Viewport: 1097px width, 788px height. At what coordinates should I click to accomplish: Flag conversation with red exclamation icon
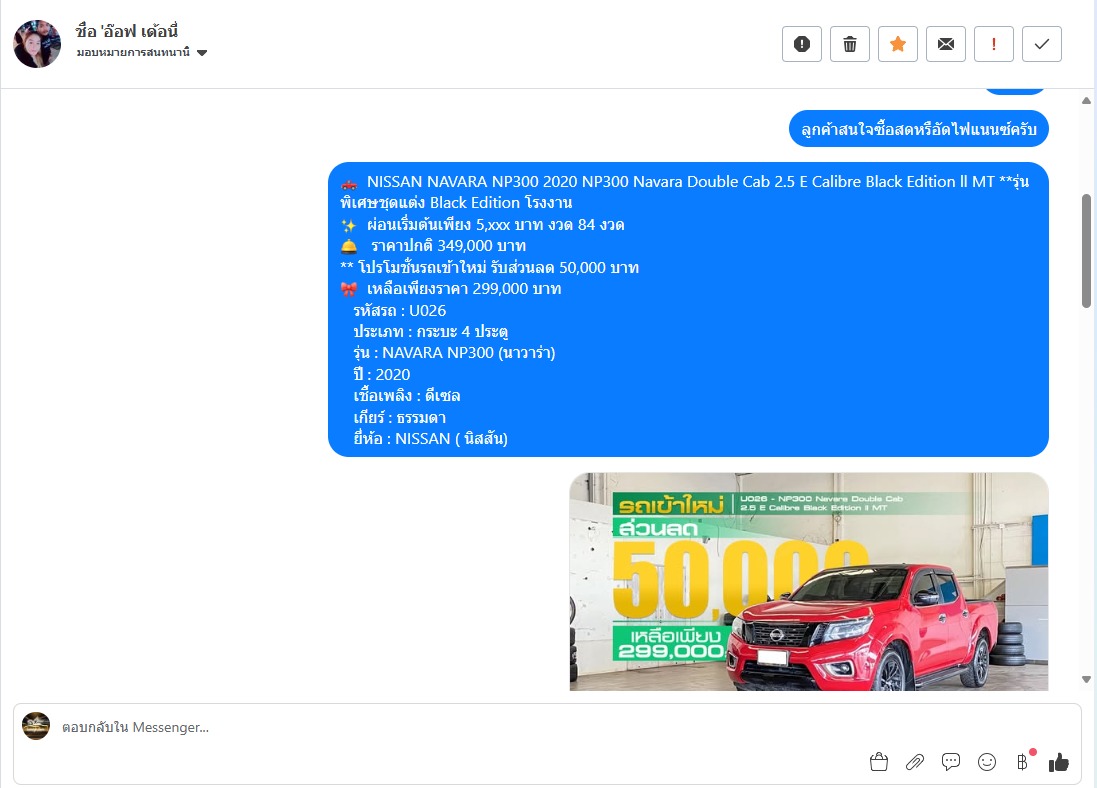(x=993, y=44)
